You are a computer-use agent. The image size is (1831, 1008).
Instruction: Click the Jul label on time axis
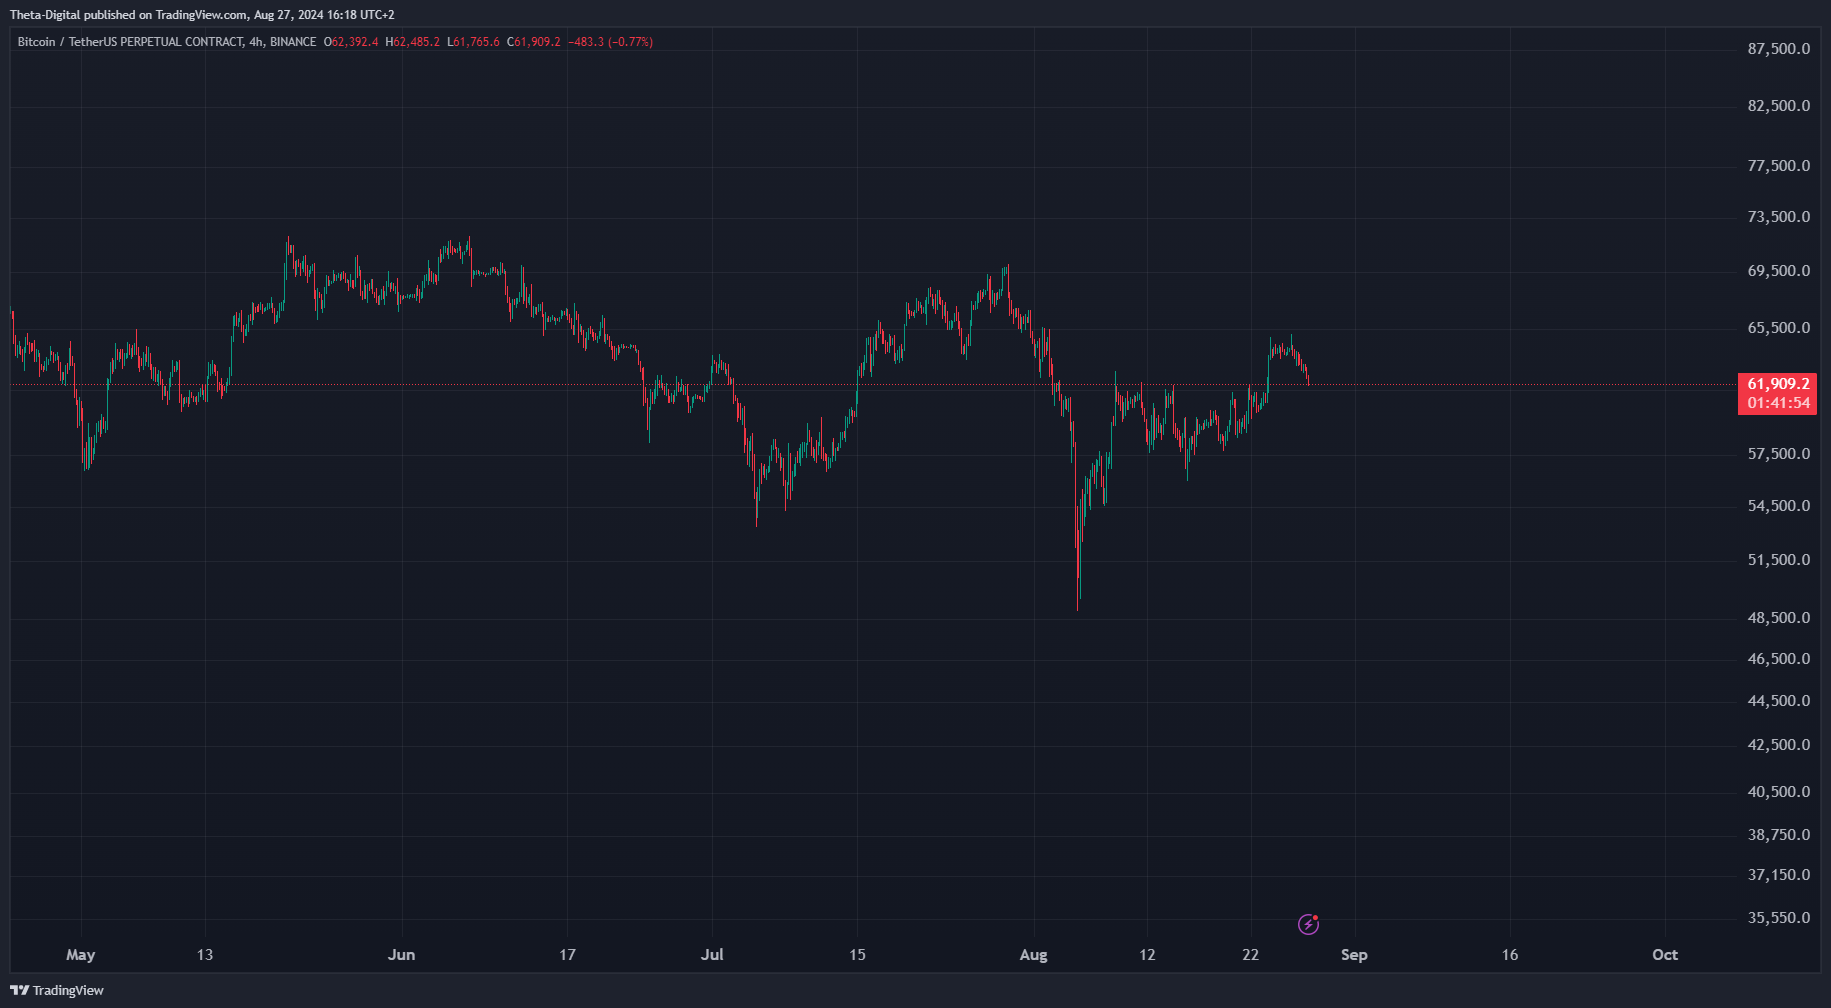pyautogui.click(x=712, y=955)
